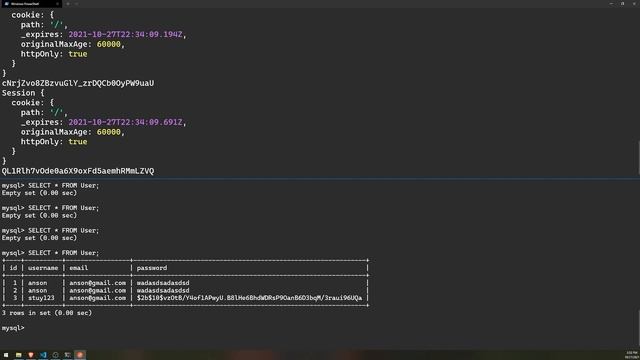Viewport: 640px width, 360px height.
Task: Click expires value 2021-10-27T22:34:09.691Z
Action: [125, 122]
